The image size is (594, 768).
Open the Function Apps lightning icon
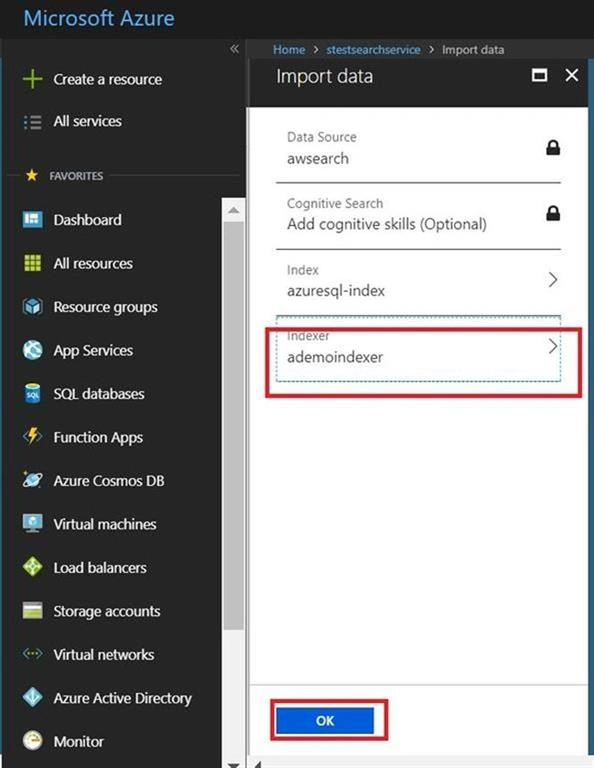click(x=32, y=436)
